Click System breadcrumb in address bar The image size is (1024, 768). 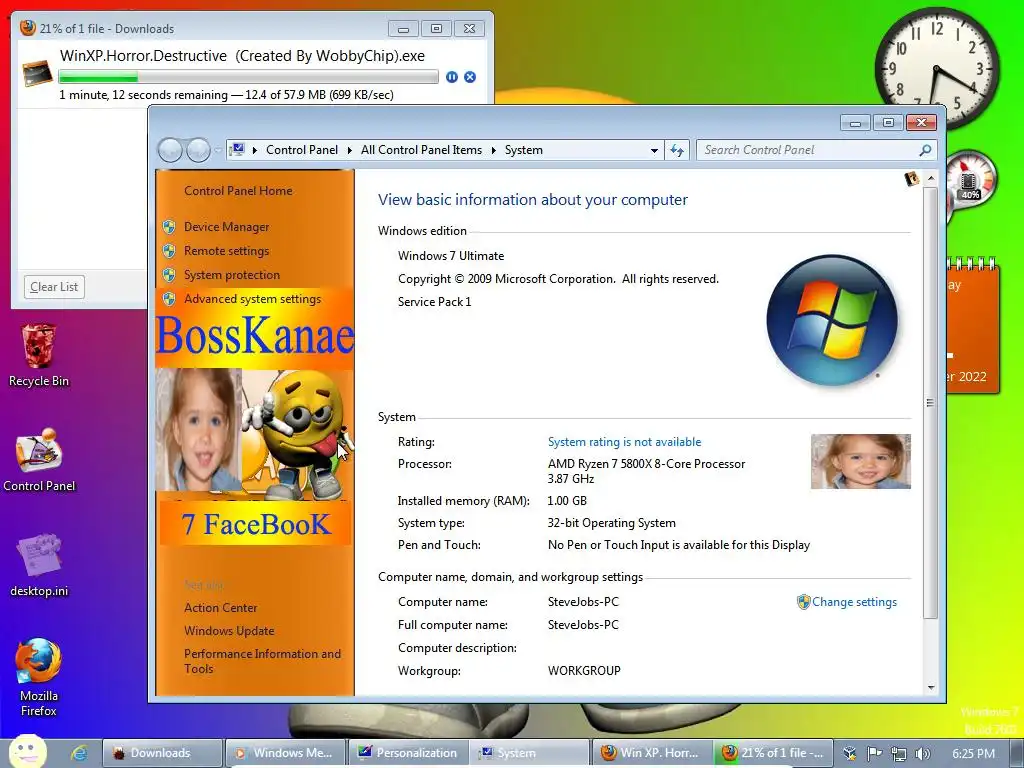tap(524, 150)
